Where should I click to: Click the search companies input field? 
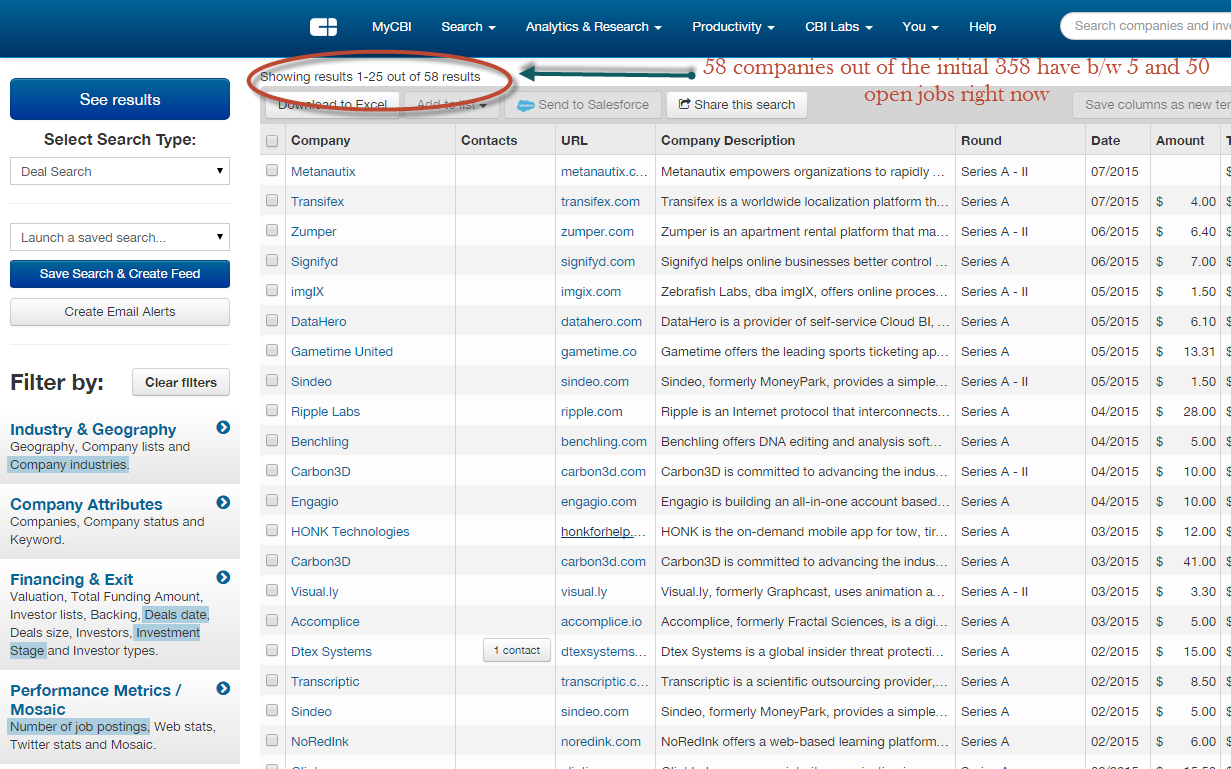1150,27
